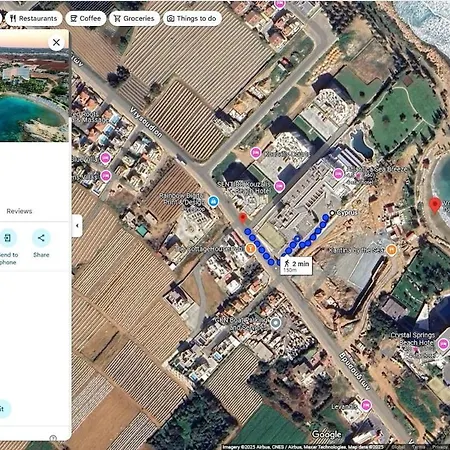Filter map by Groceries
Screen dimensions: 450x450
[x=134, y=18]
